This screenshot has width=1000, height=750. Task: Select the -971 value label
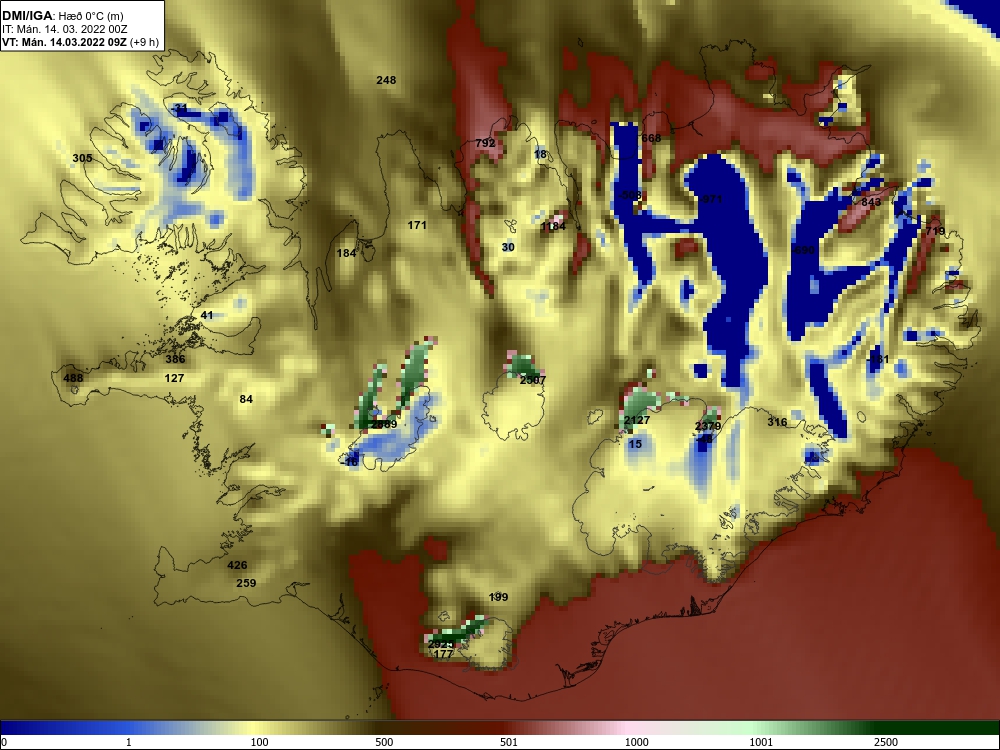[710, 199]
